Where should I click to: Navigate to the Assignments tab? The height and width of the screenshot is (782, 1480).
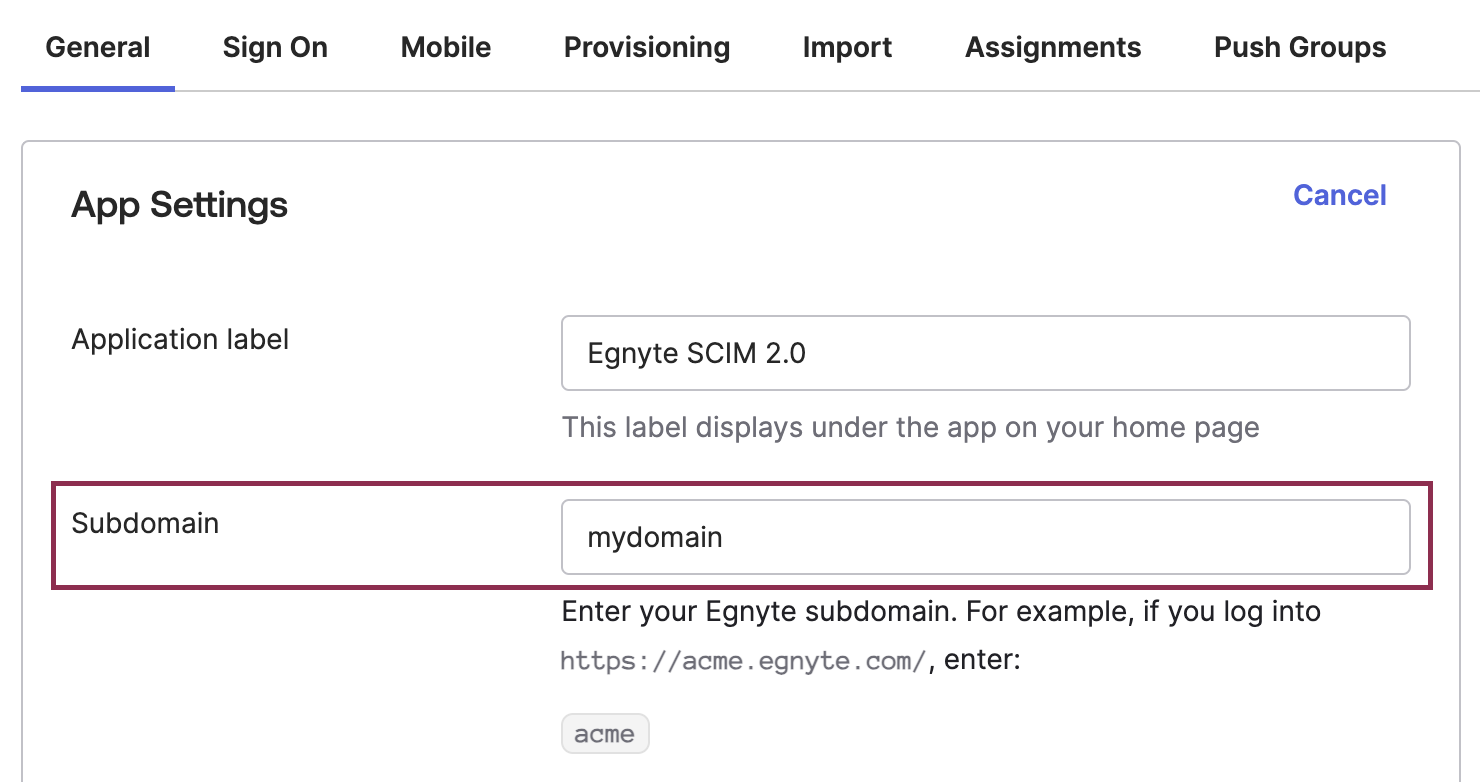point(1052,47)
